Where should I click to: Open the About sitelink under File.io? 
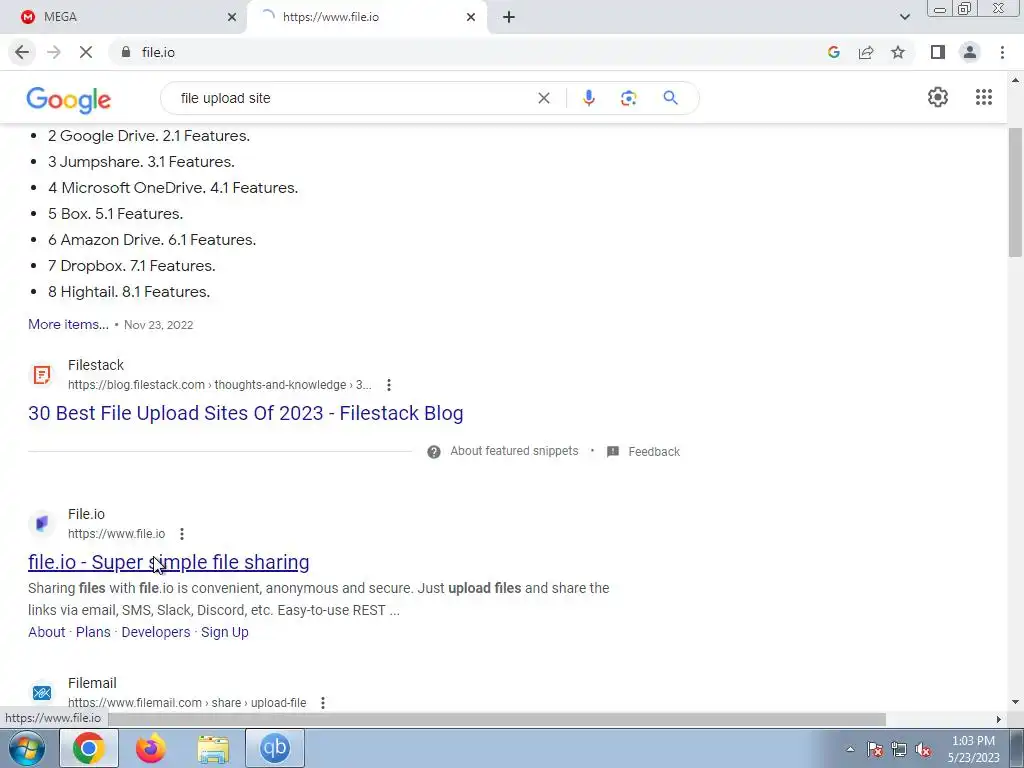[46, 632]
